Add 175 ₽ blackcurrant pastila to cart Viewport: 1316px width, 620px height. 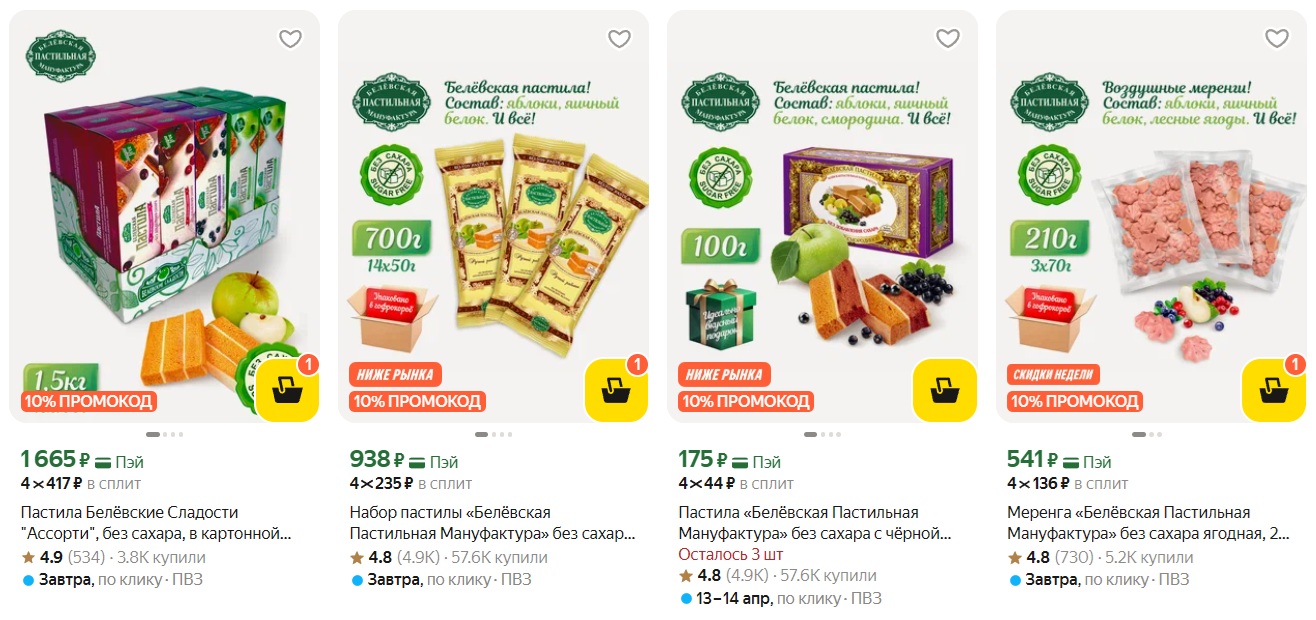click(x=945, y=390)
